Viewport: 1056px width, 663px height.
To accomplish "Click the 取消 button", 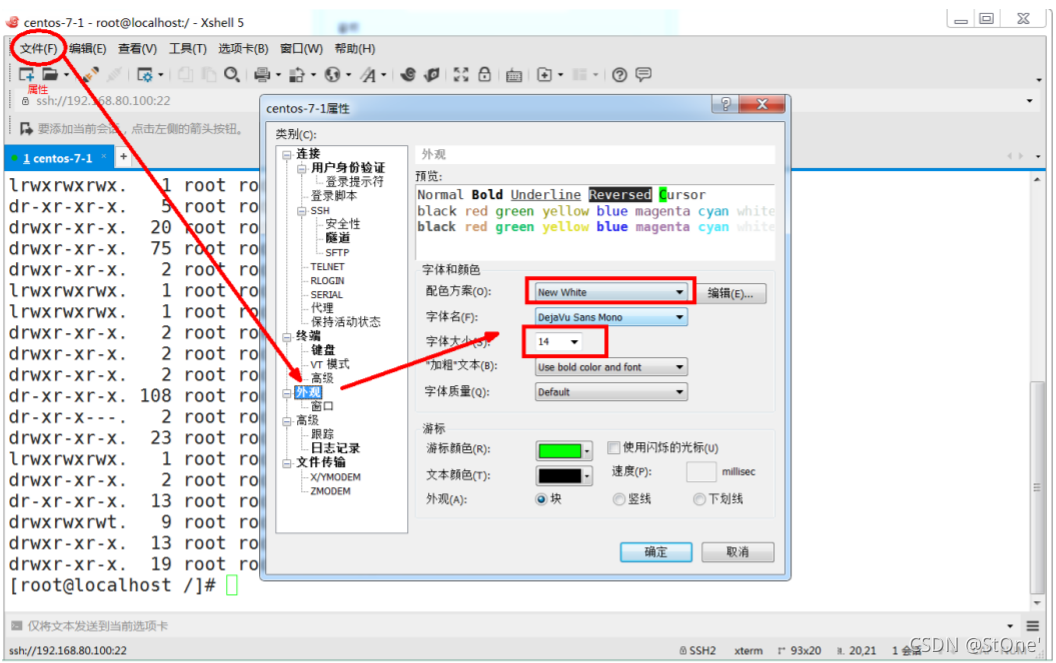I will click(737, 552).
